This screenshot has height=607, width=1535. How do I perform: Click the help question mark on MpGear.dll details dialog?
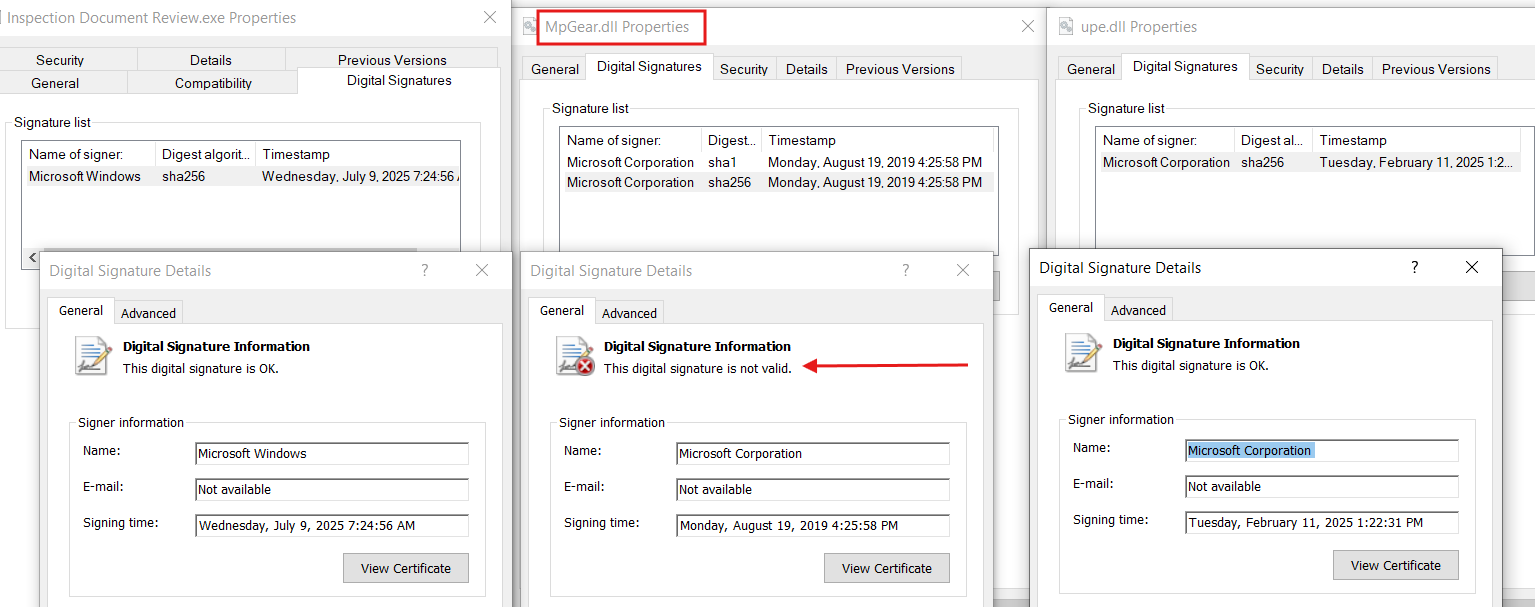click(905, 270)
